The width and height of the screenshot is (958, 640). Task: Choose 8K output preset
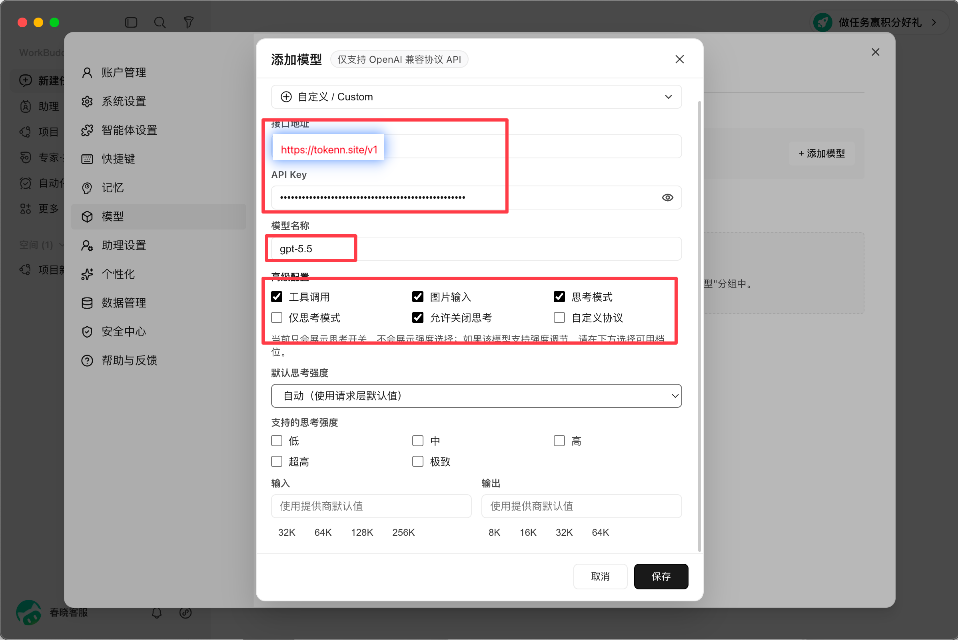coord(494,533)
